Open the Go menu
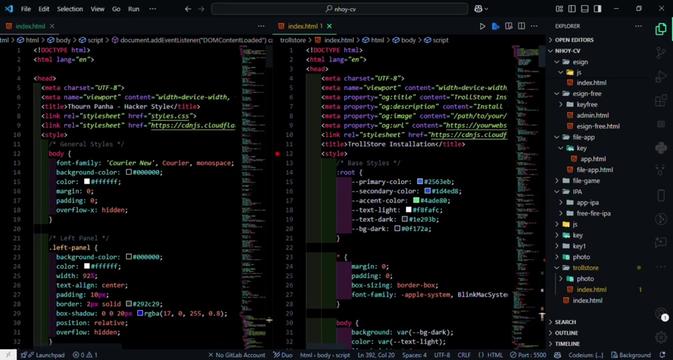 [x=116, y=9]
